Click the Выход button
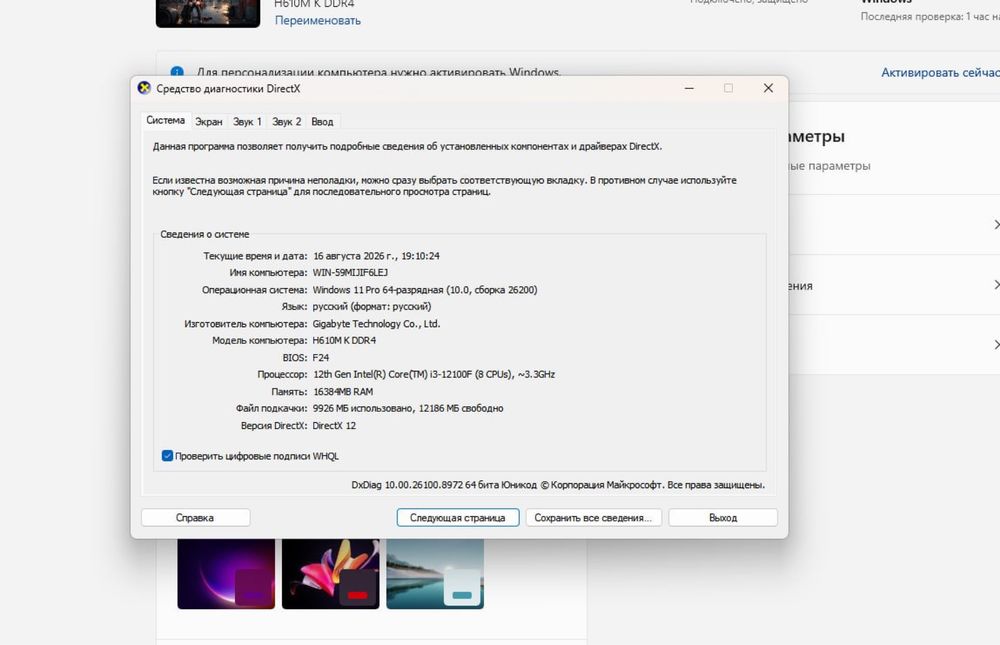 [723, 517]
